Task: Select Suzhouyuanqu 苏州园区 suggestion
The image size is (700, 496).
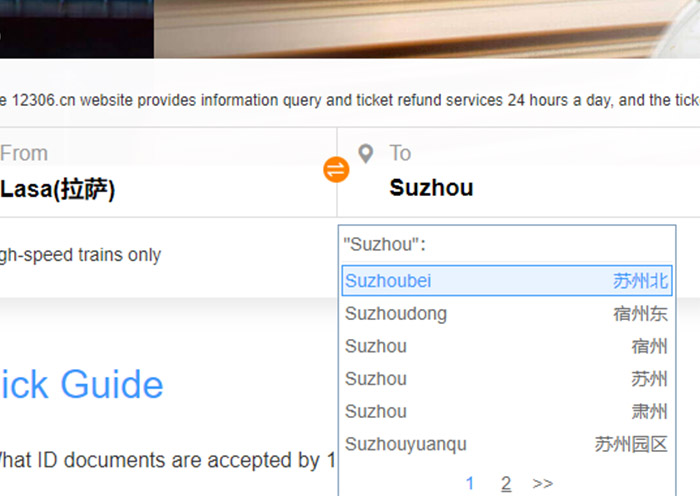Action: coord(507,444)
